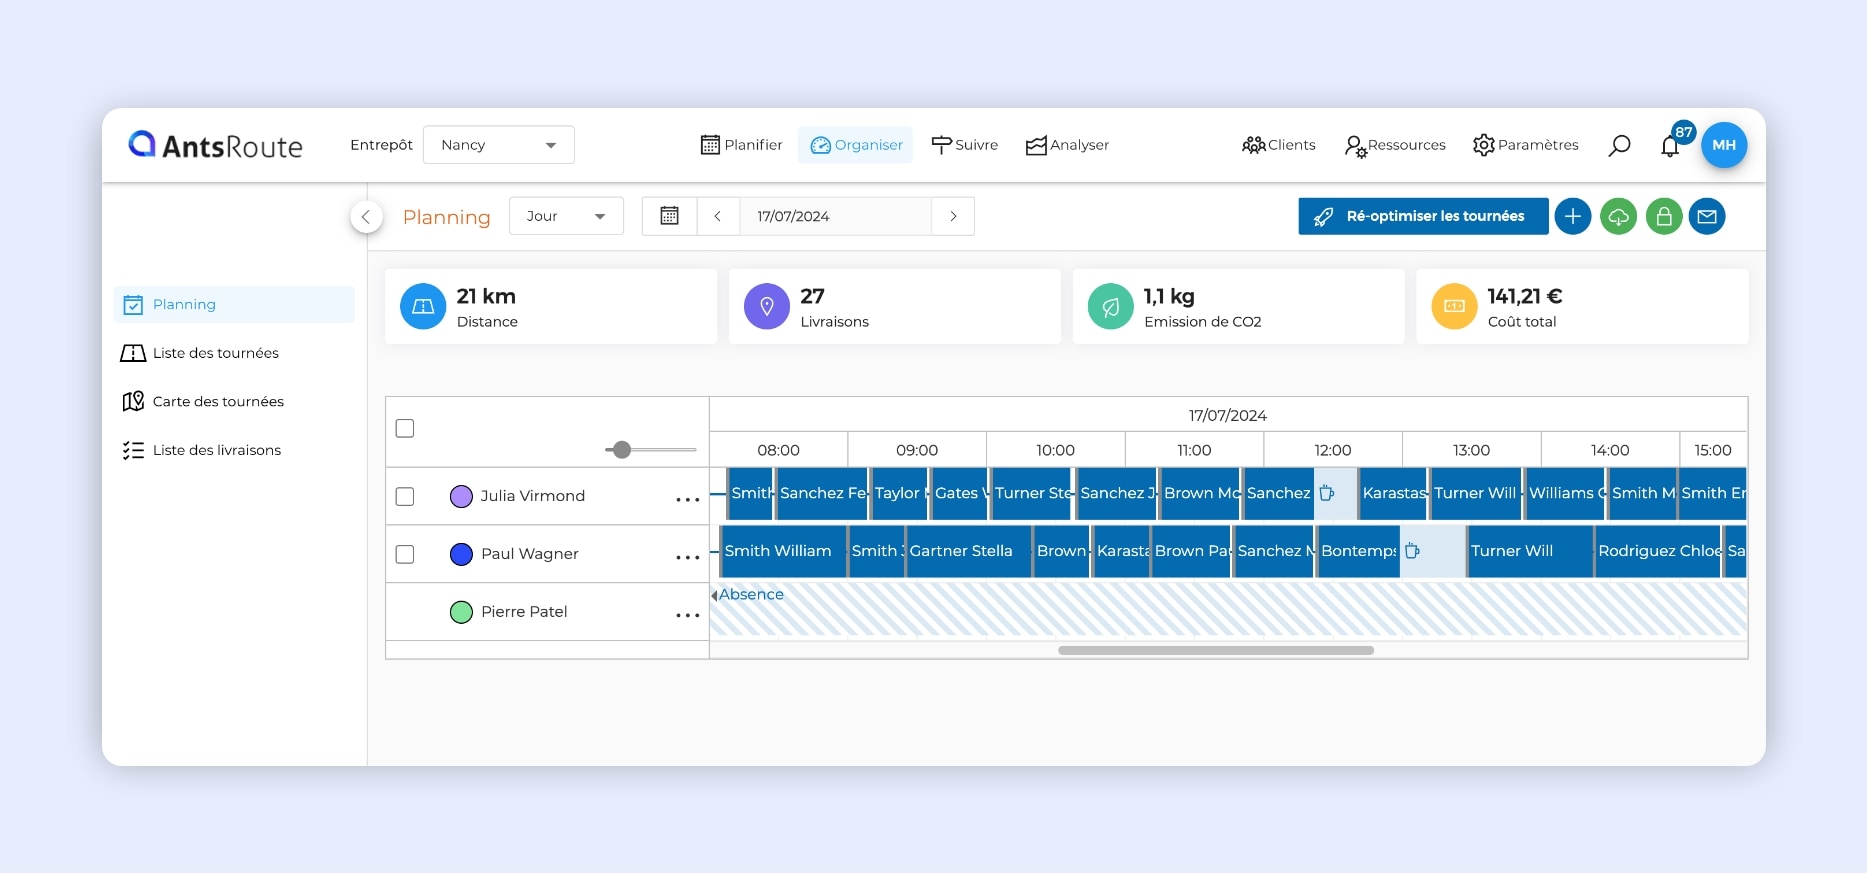The width and height of the screenshot is (1867, 874).
Task: Toggle the select-all checkbox in planning header
Action: click(405, 428)
